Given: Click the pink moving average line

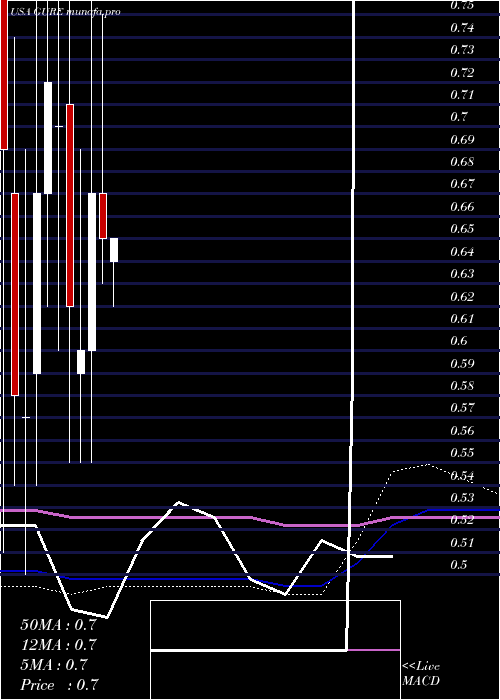Looking at the screenshot, I should [250, 518].
